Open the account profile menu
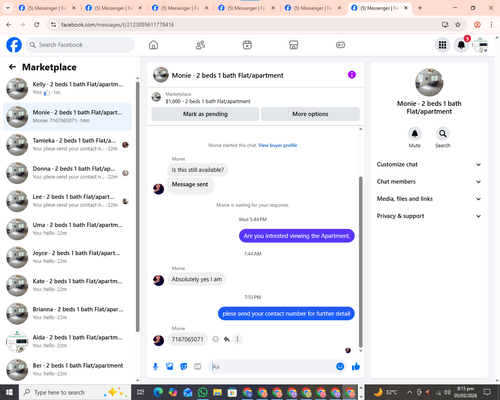Viewport: 500px width, 400px height. pyautogui.click(x=480, y=45)
